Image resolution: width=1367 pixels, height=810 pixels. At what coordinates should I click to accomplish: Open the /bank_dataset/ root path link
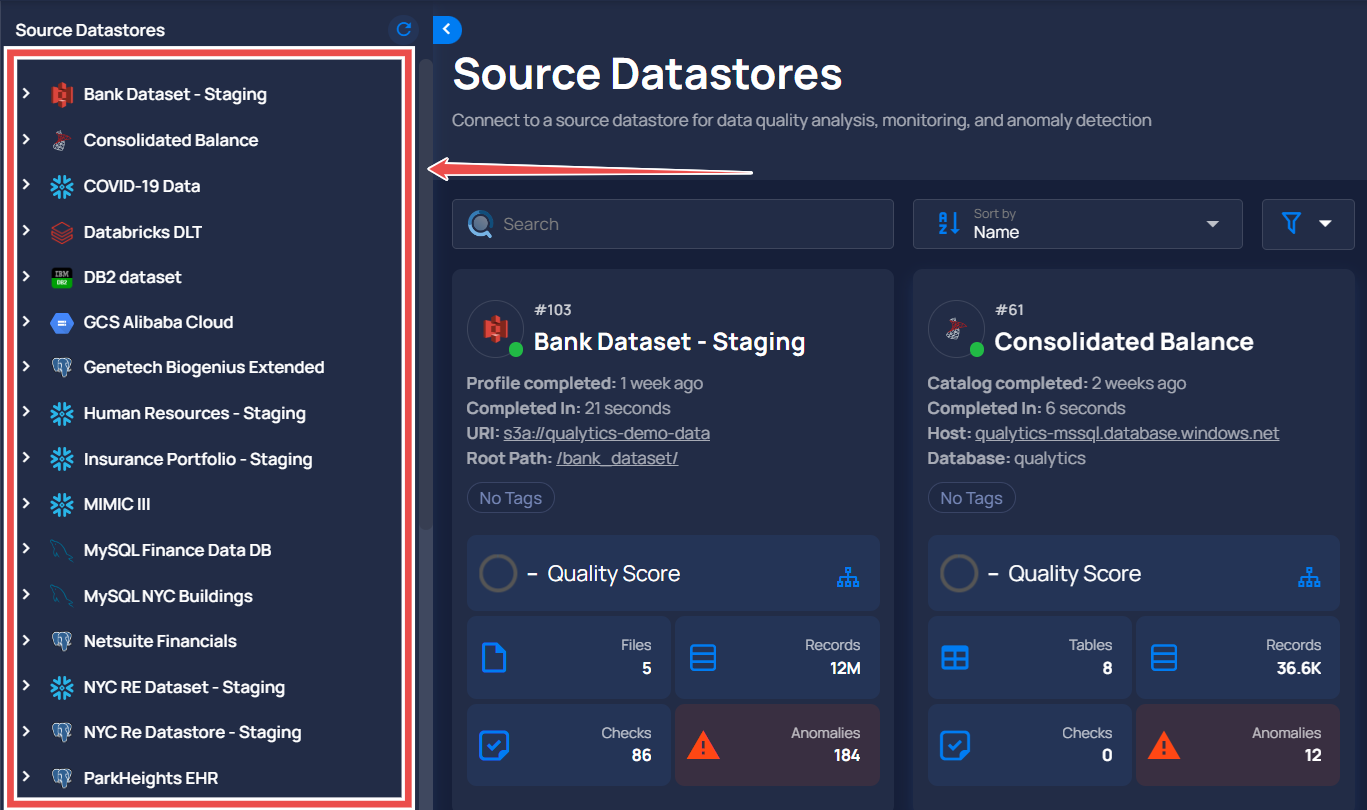tap(617, 458)
